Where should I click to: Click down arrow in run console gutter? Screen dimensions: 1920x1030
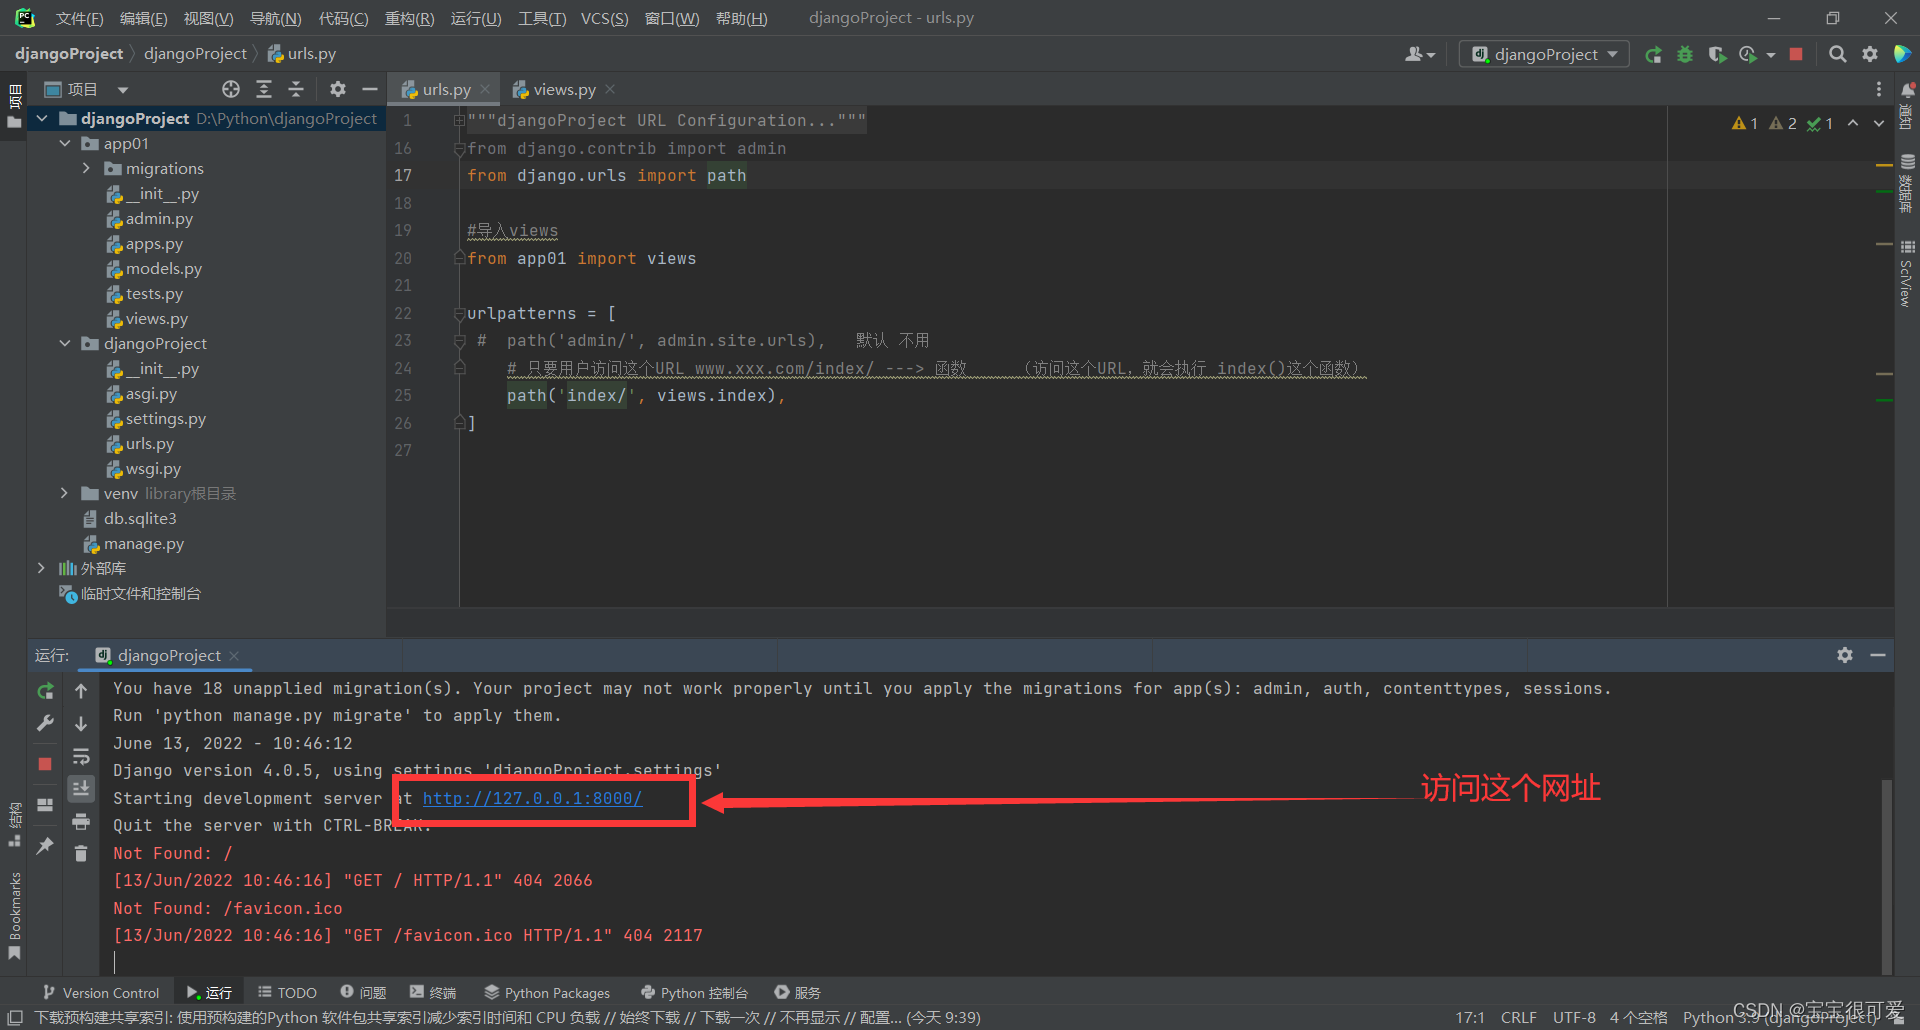[81, 723]
